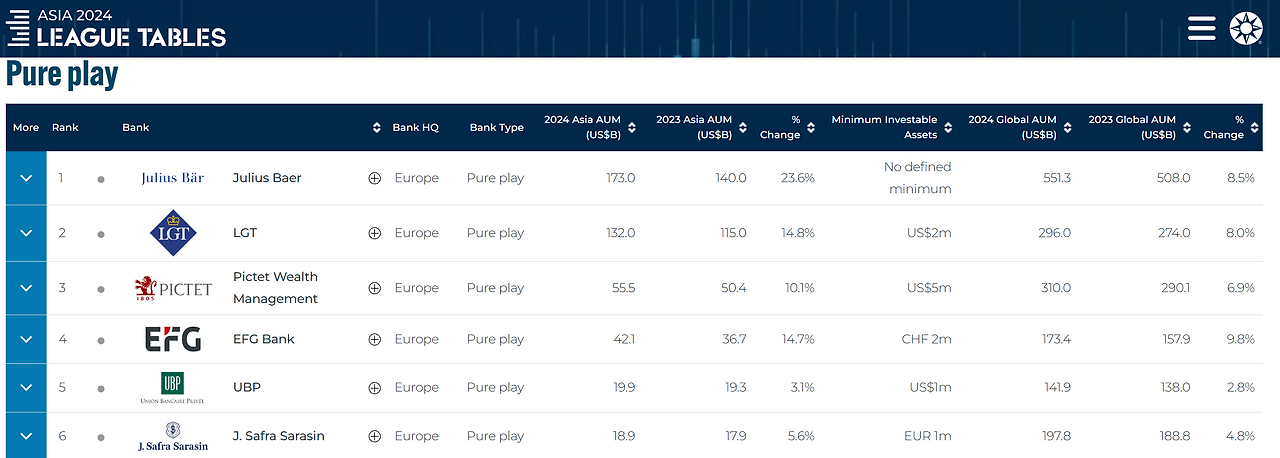1280x458 pixels.
Task: Open the J. Safra Sarasin bank name
Action: tap(279, 436)
